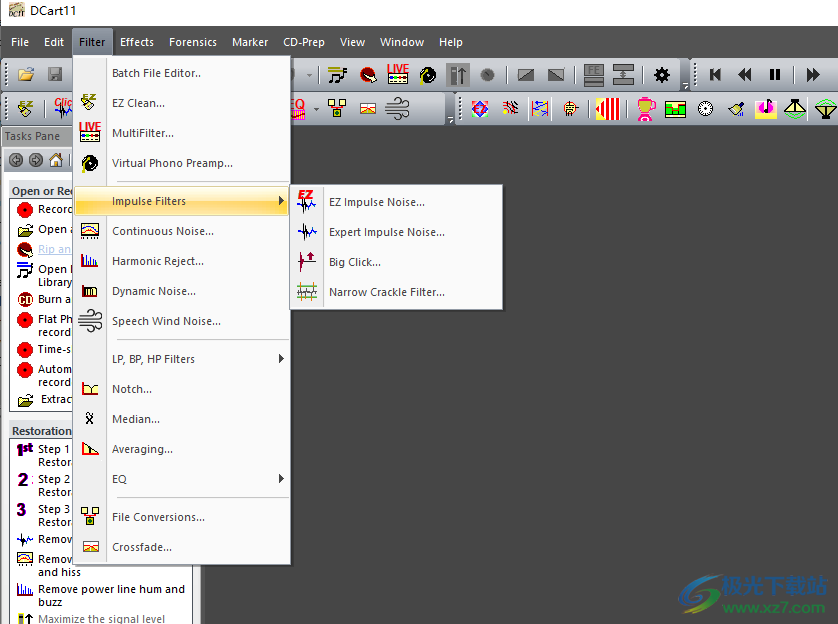Select the Big Click filter icon

307,262
